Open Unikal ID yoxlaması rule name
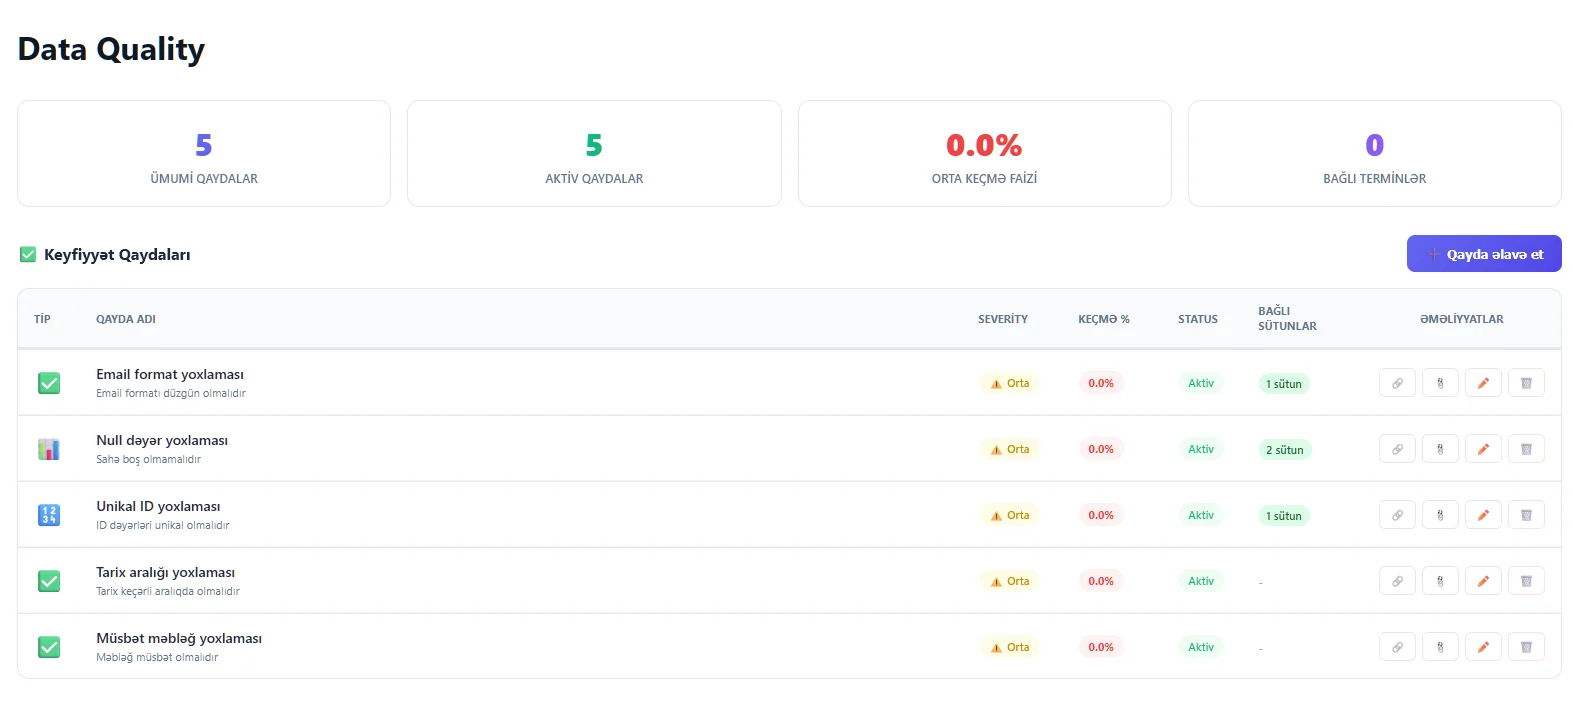 158,506
